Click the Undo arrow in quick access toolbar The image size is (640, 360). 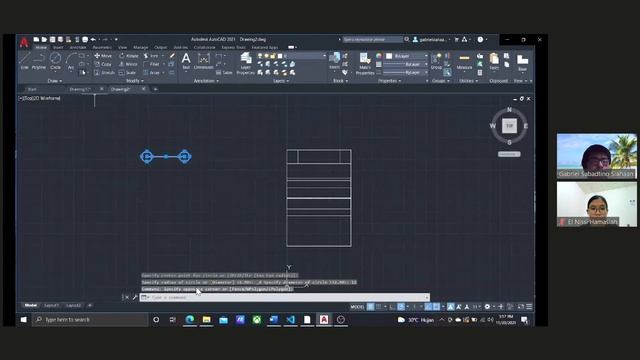pyautogui.click(x=93, y=40)
